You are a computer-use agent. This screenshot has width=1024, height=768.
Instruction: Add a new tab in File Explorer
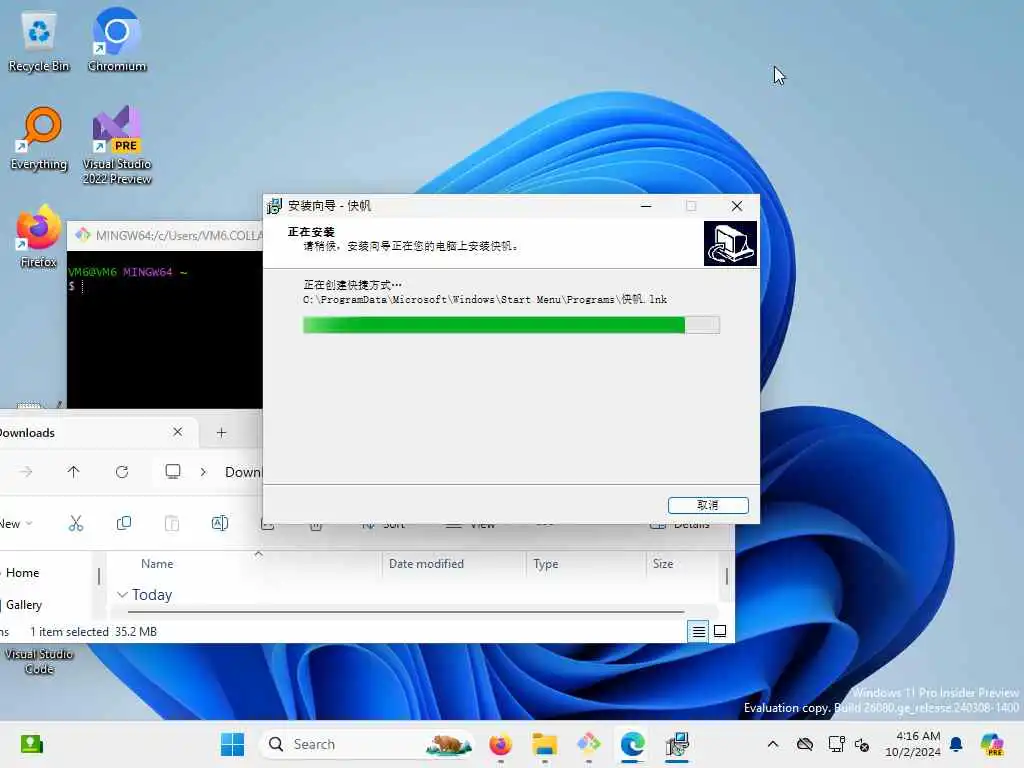(221, 432)
